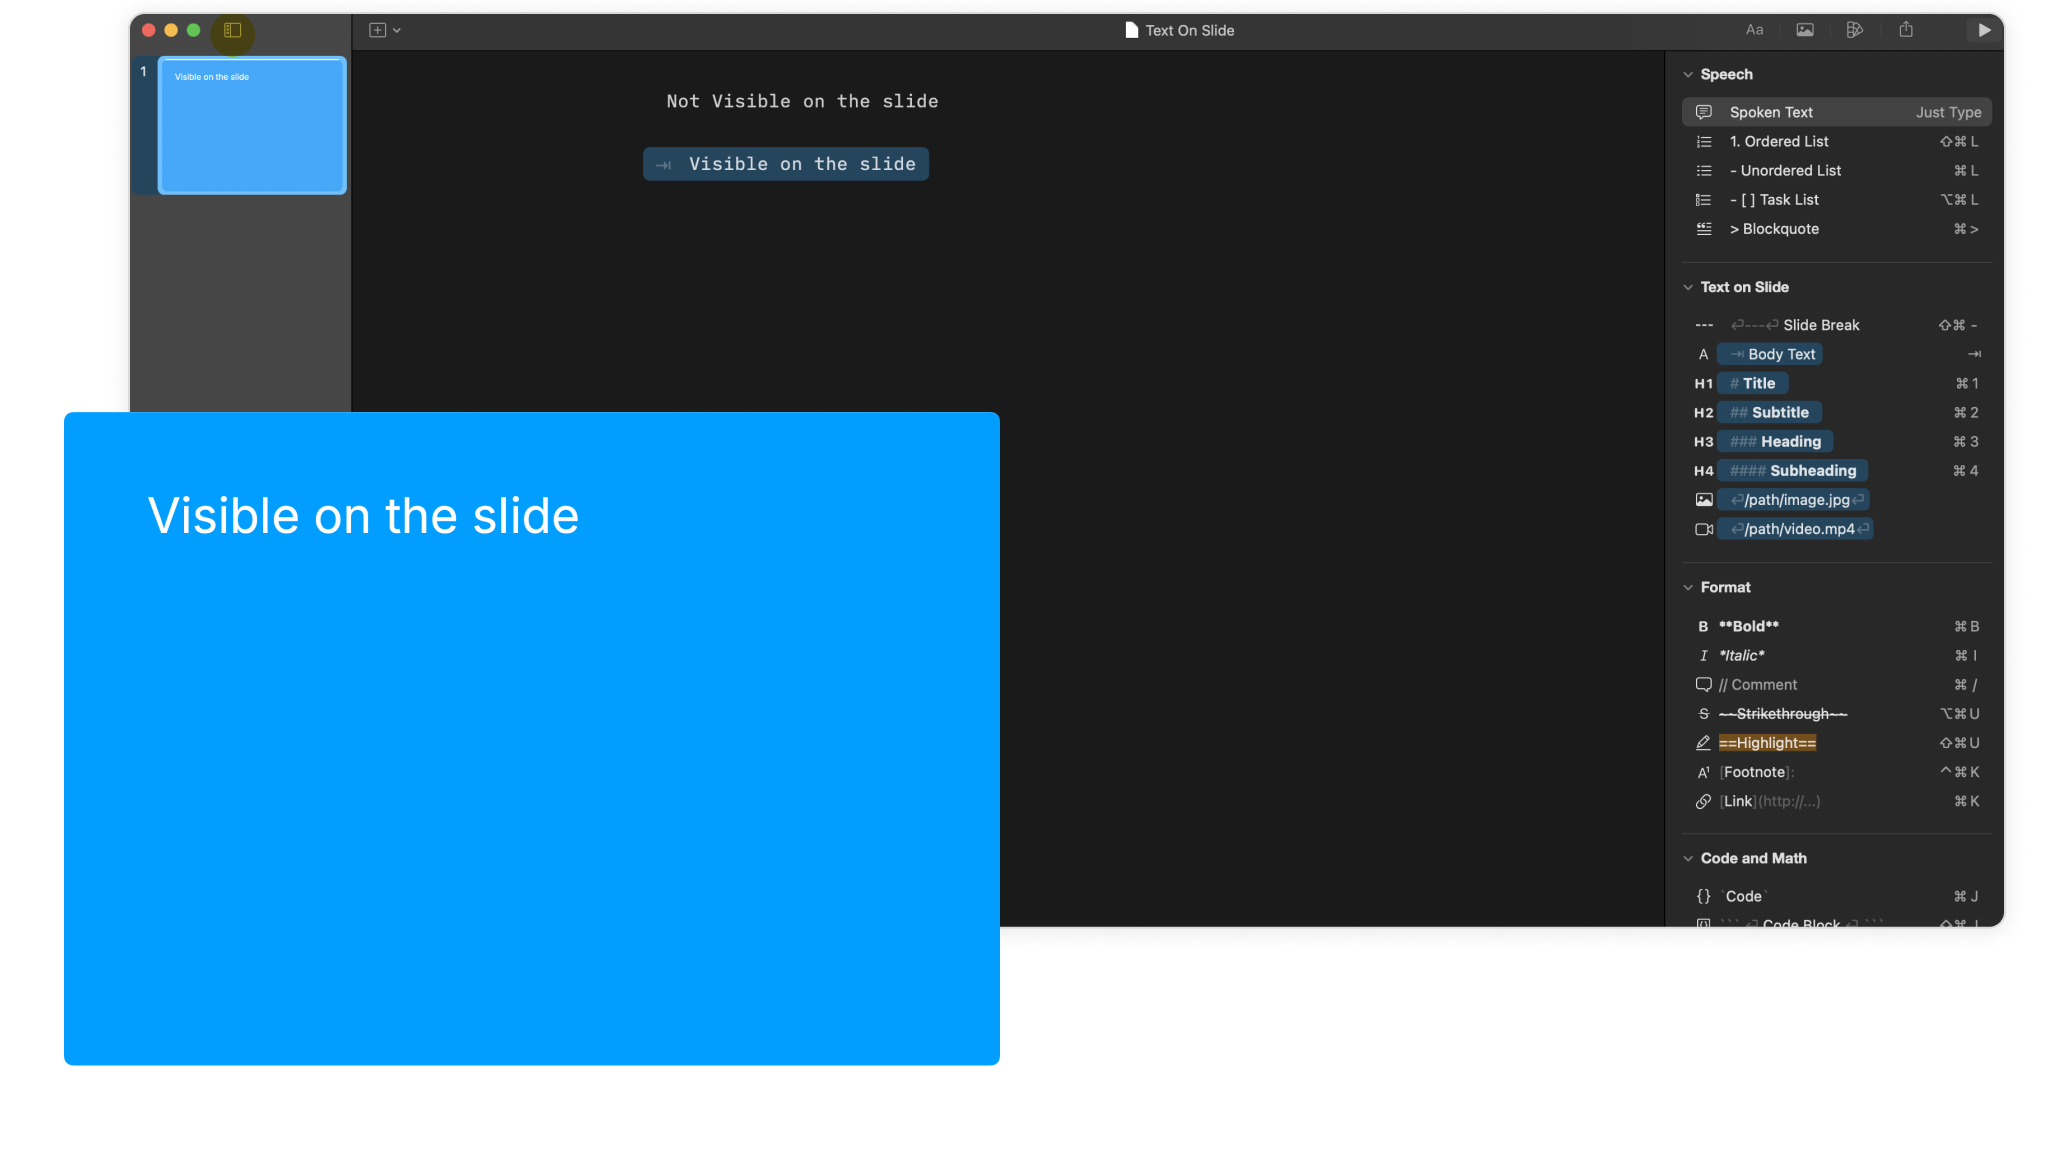Select the Link icon in Format section

click(1703, 802)
